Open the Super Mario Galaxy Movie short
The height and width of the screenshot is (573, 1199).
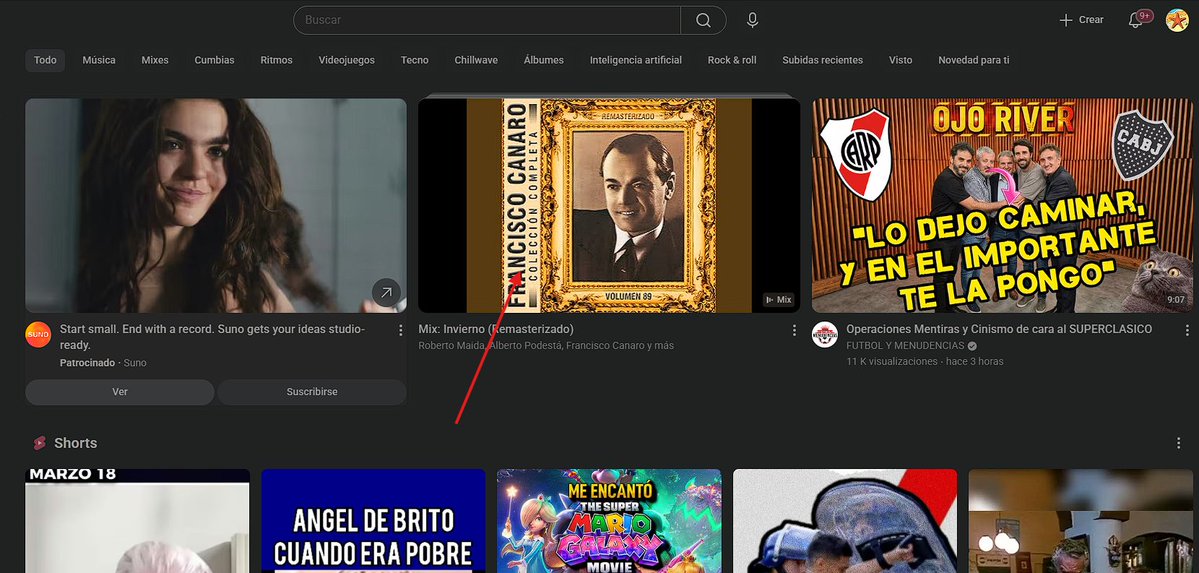pos(609,521)
